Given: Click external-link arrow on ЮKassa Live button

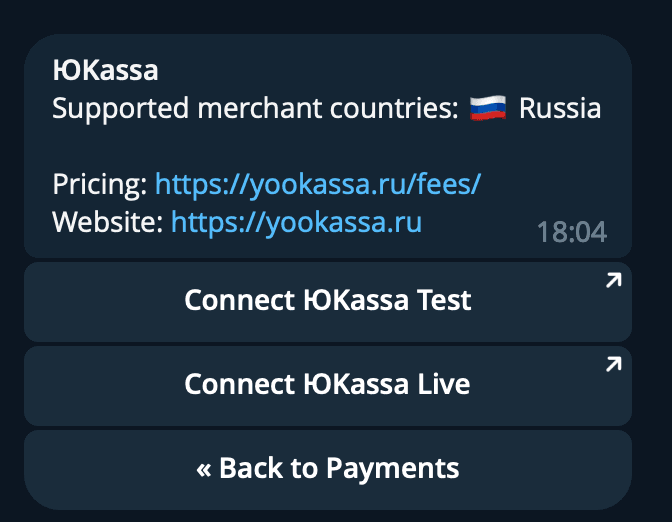Looking at the screenshot, I should pos(613,366).
